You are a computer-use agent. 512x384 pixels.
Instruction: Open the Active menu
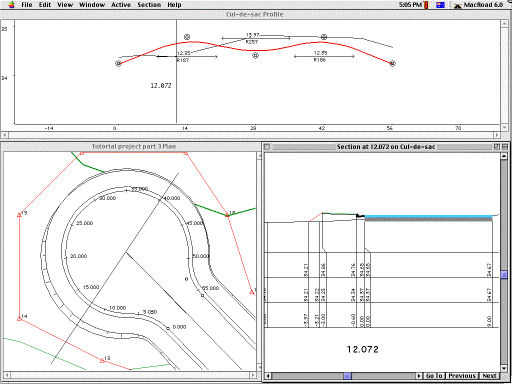tap(121, 5)
